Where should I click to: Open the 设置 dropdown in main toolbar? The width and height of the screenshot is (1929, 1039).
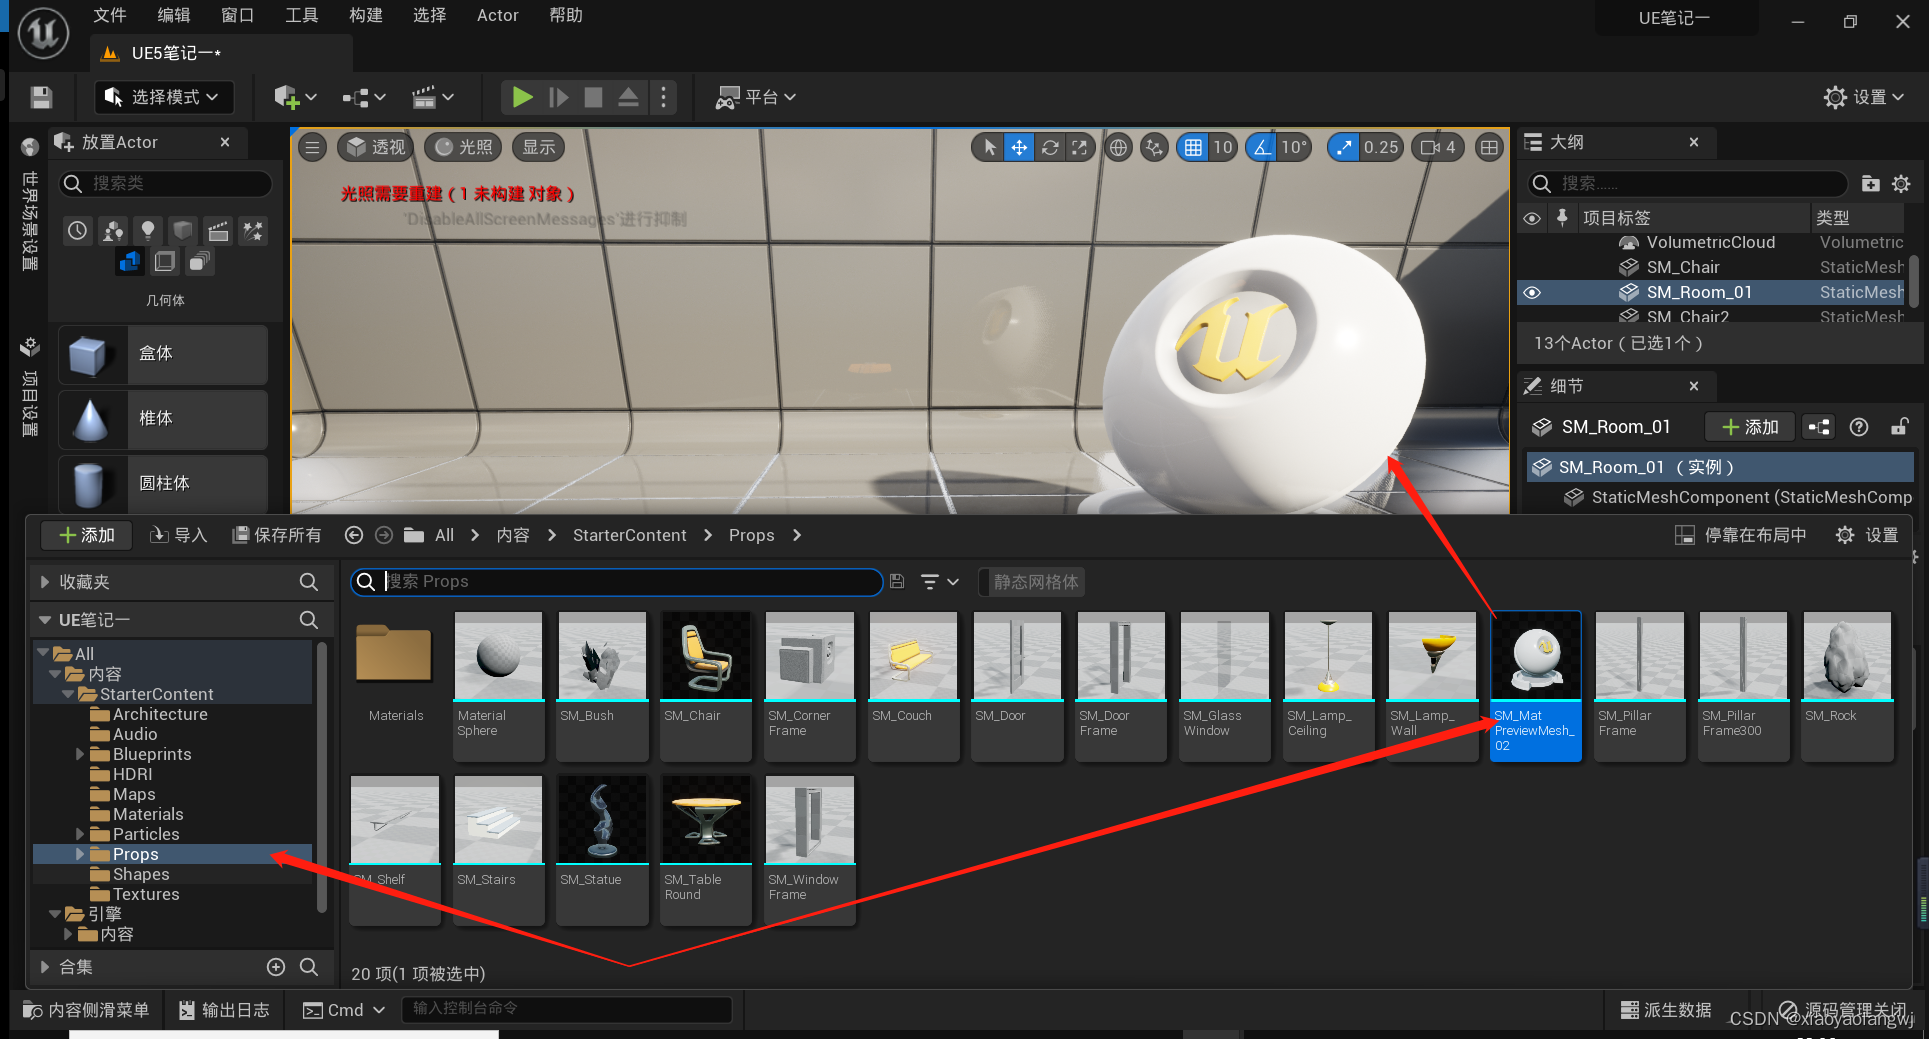pyautogui.click(x=1864, y=97)
